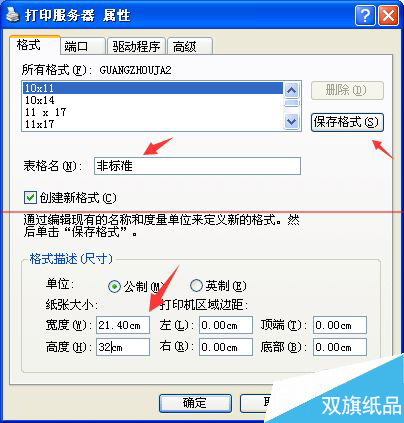The image size is (404, 423).
Task: Toggle the 创建新格式 checkbox
Action: (30, 197)
